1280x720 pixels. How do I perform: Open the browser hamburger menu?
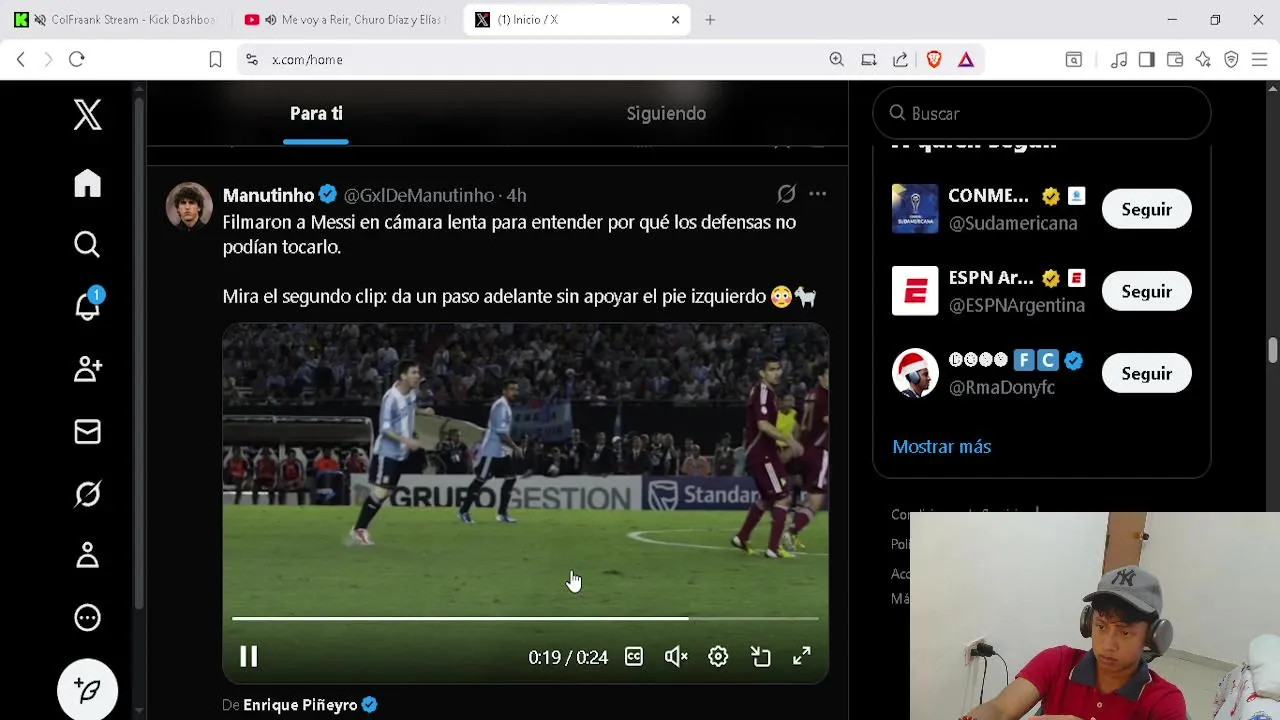[x=1259, y=59]
